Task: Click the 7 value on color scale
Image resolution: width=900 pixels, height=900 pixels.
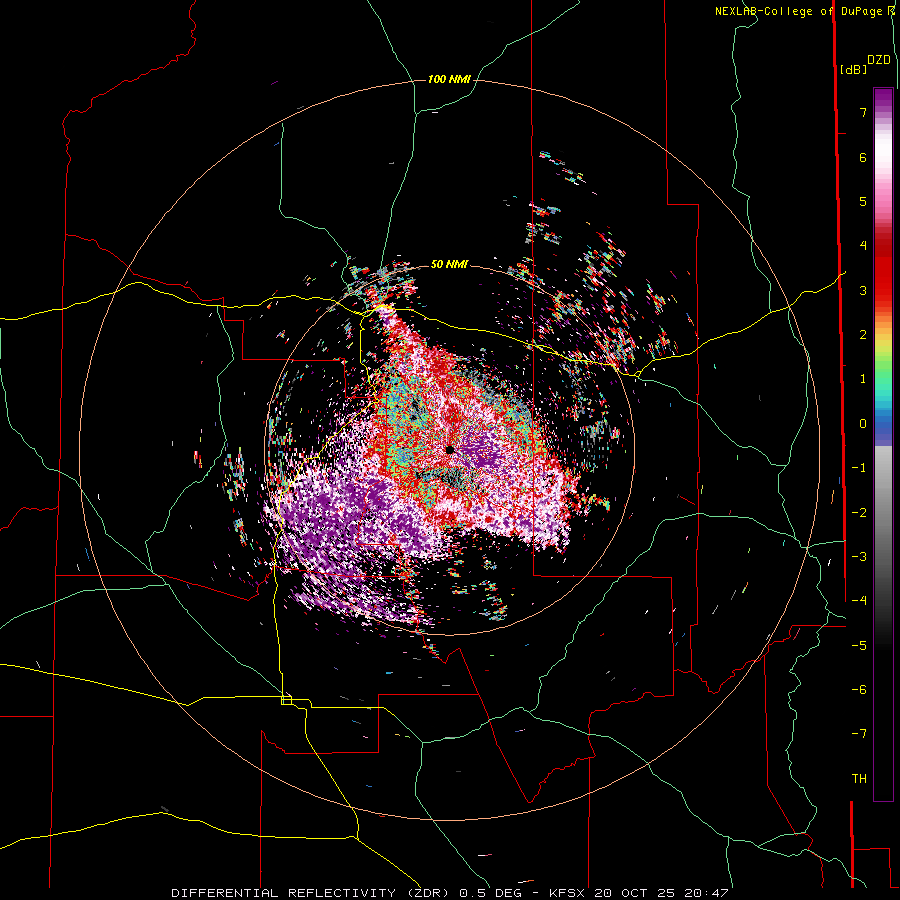Action: coord(863,112)
